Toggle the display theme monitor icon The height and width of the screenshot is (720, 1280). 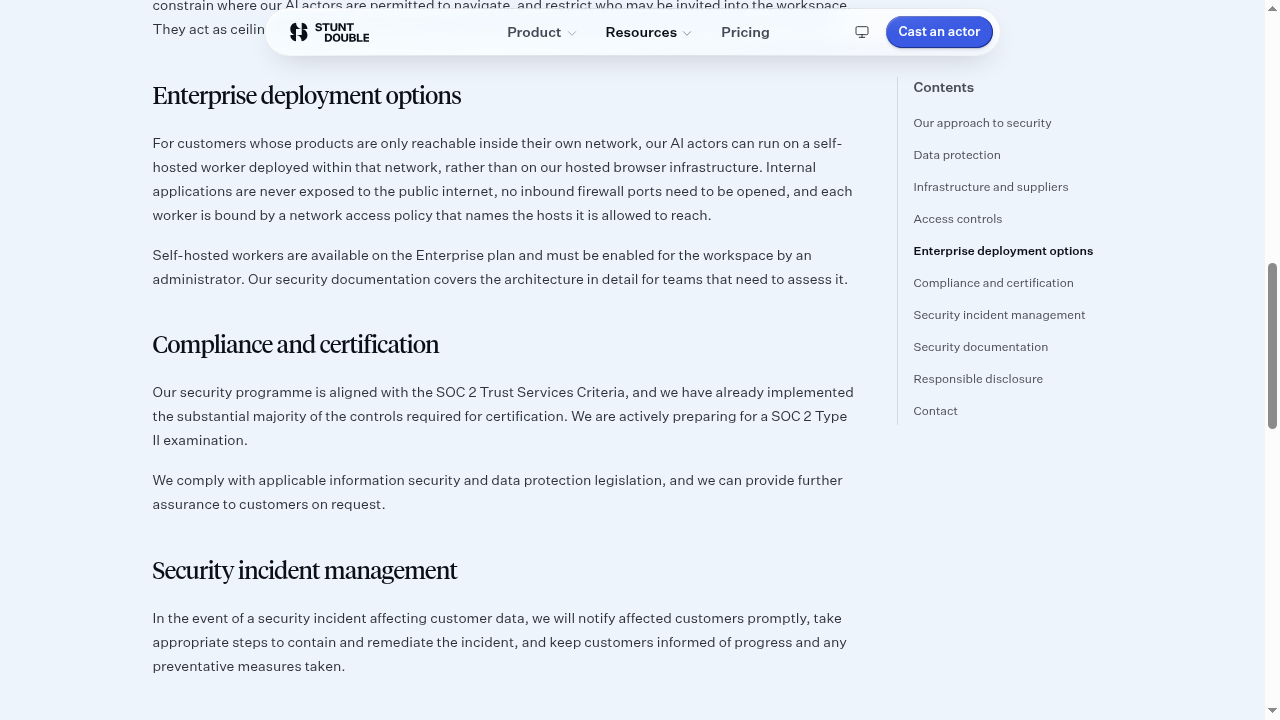862,32
